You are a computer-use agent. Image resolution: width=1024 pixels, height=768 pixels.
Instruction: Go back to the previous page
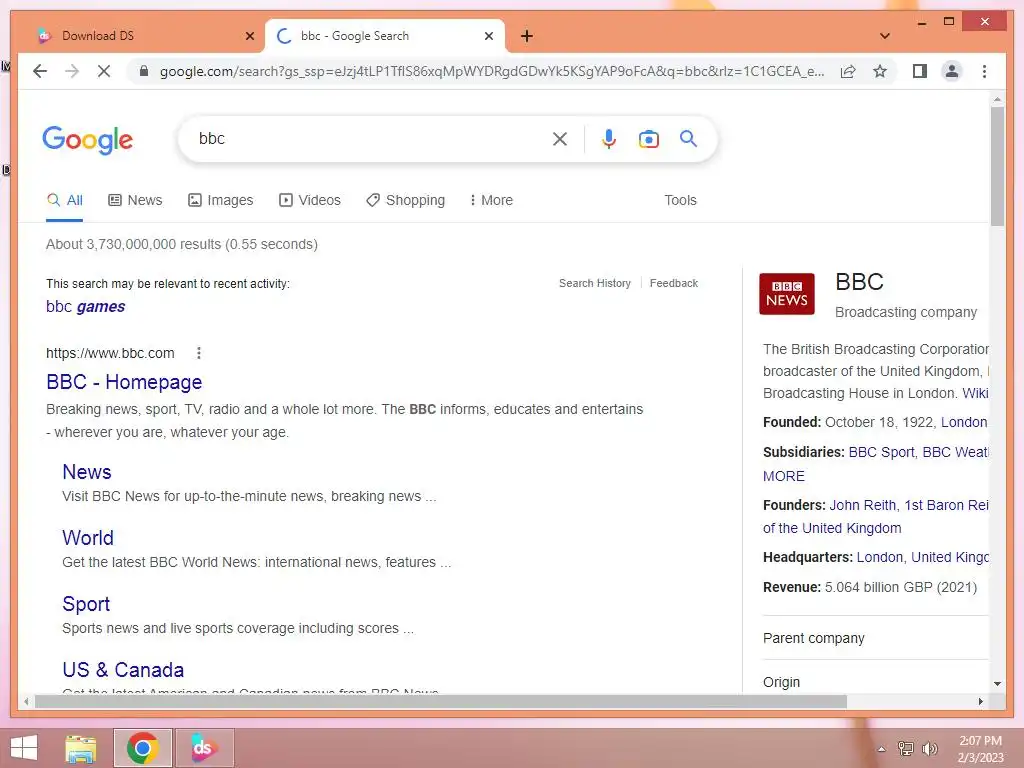point(40,71)
